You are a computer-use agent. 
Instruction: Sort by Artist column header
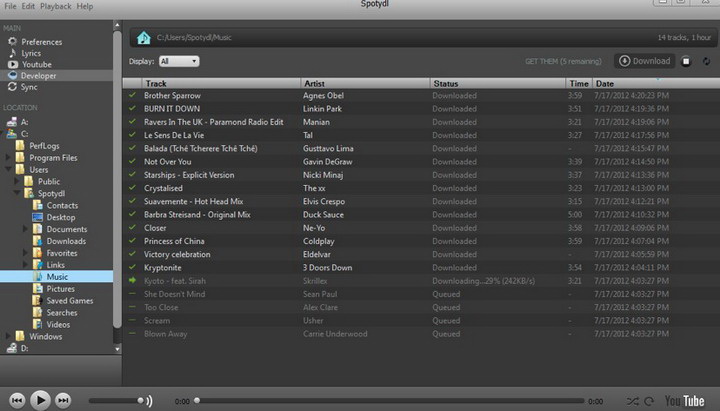(x=366, y=84)
